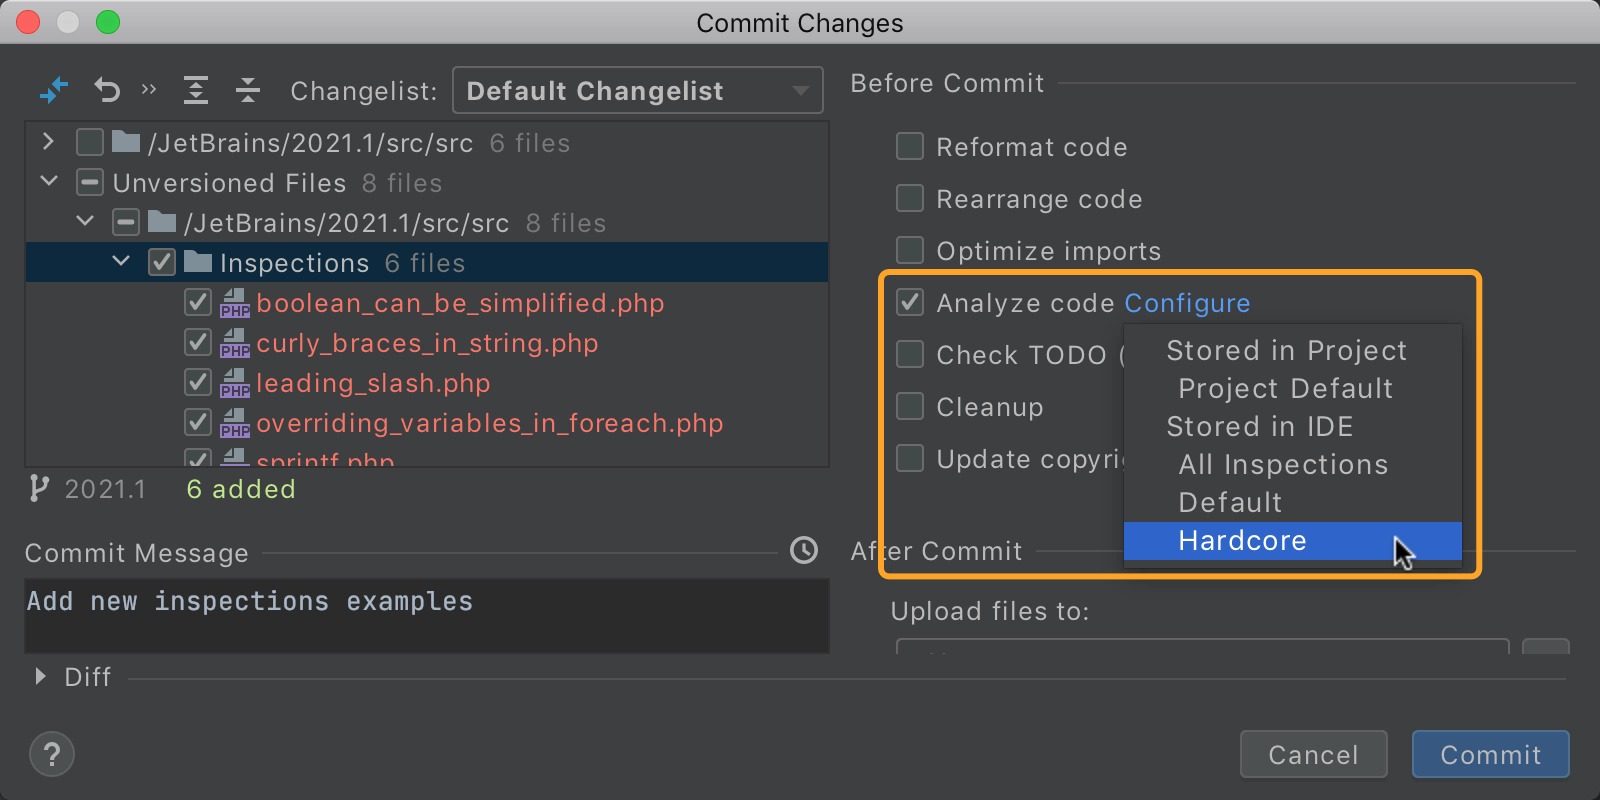Collapse the Unversioned Files tree node
The image size is (1600, 800).
[49, 182]
